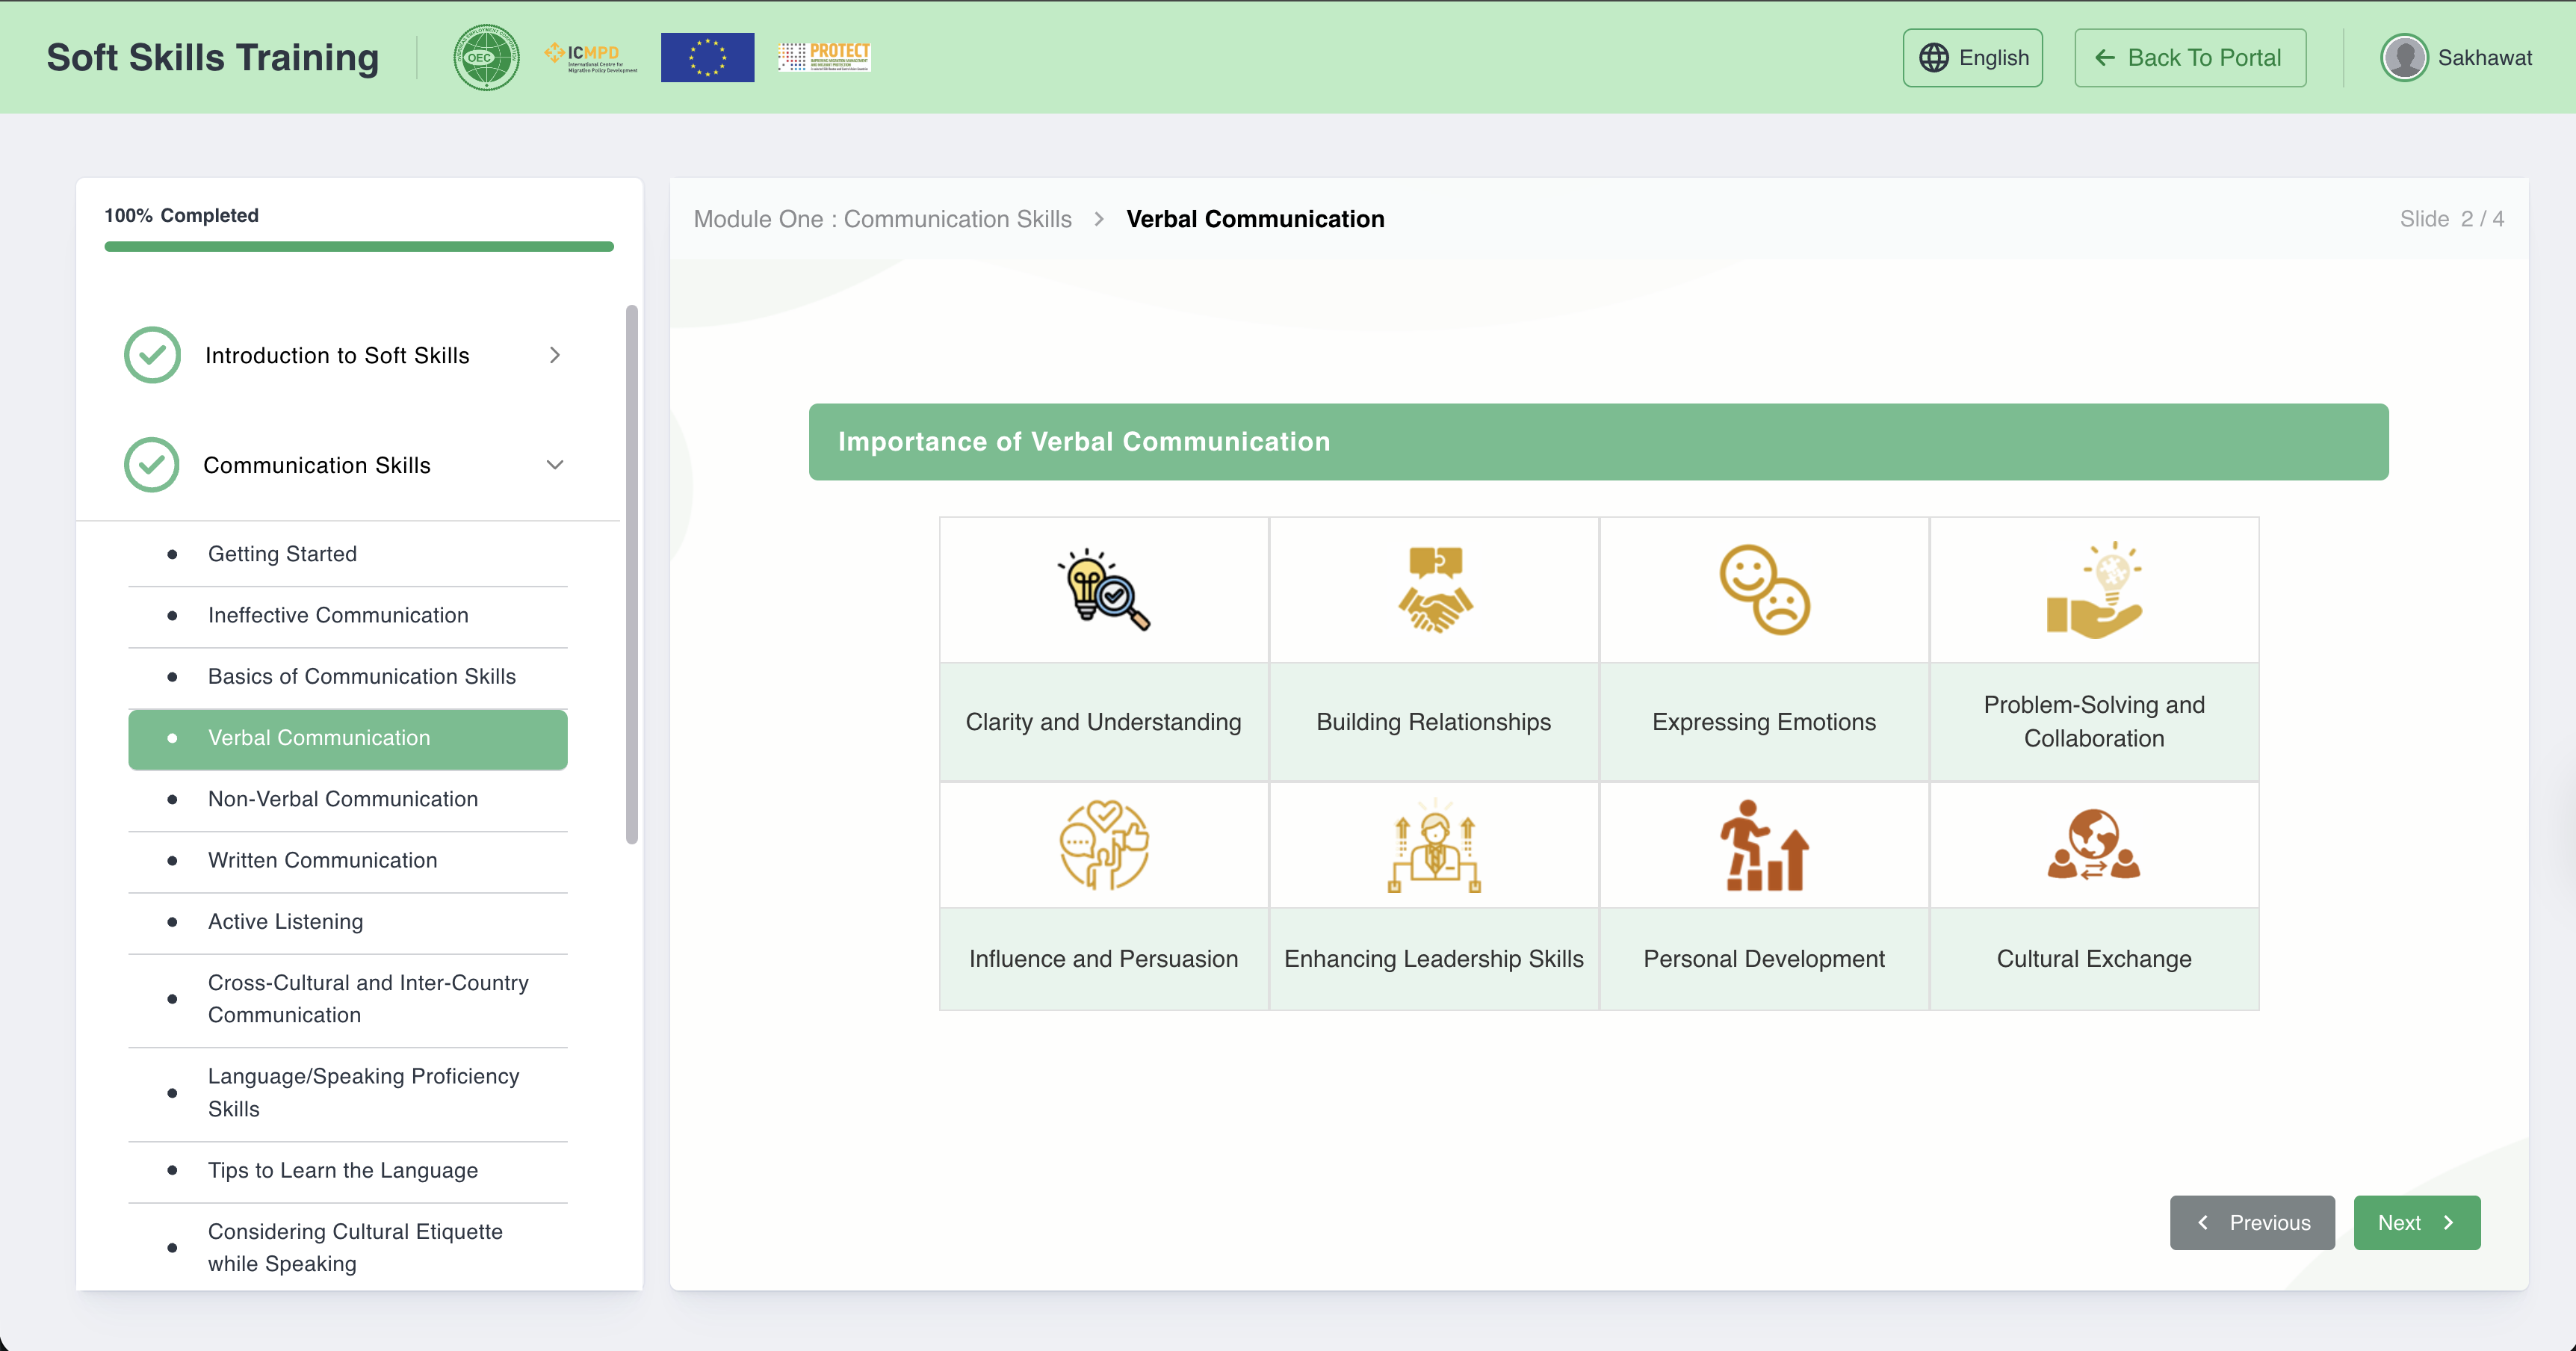The image size is (2576, 1351).
Task: Go to the Next slide
Action: click(2416, 1222)
